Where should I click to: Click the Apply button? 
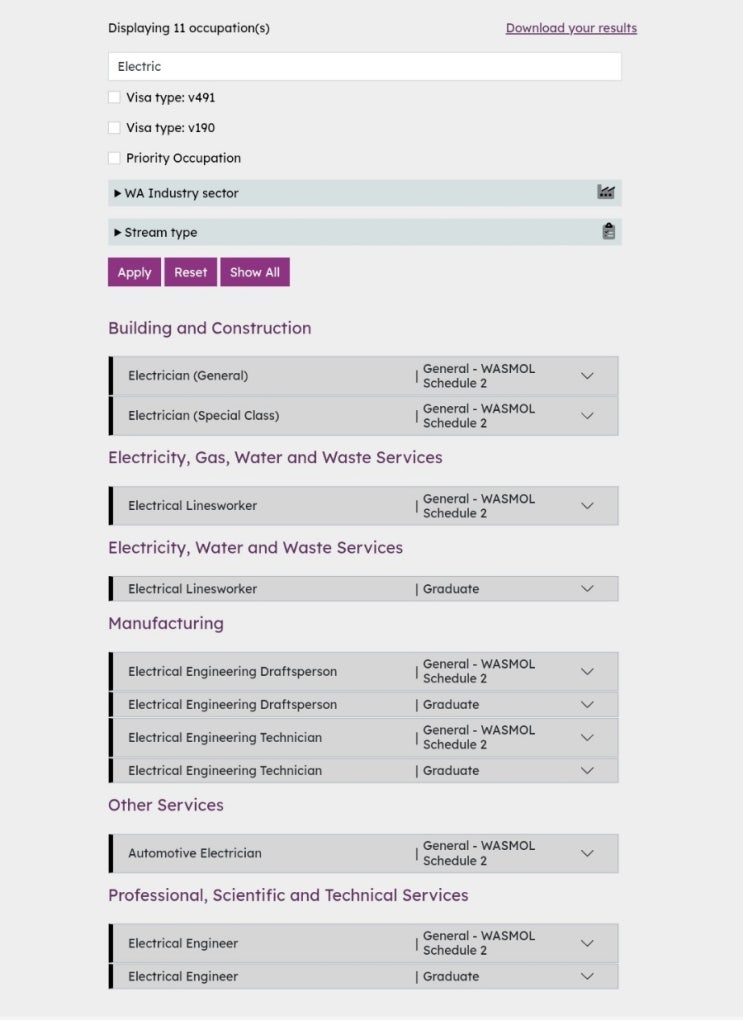(x=134, y=272)
